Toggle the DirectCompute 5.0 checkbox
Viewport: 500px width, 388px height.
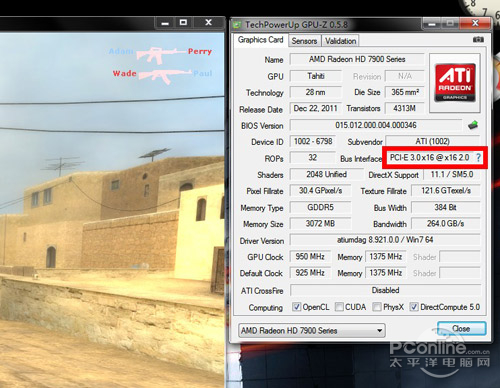414,307
